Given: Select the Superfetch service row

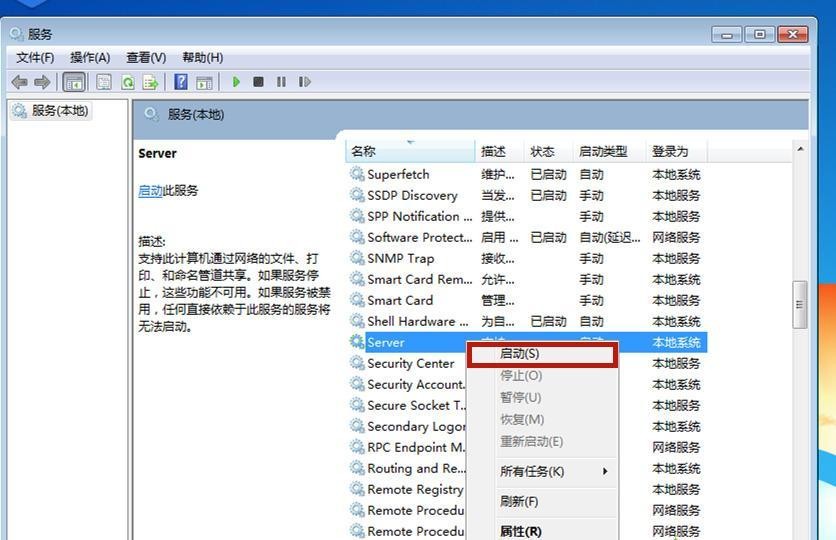Looking at the screenshot, I should 398,174.
